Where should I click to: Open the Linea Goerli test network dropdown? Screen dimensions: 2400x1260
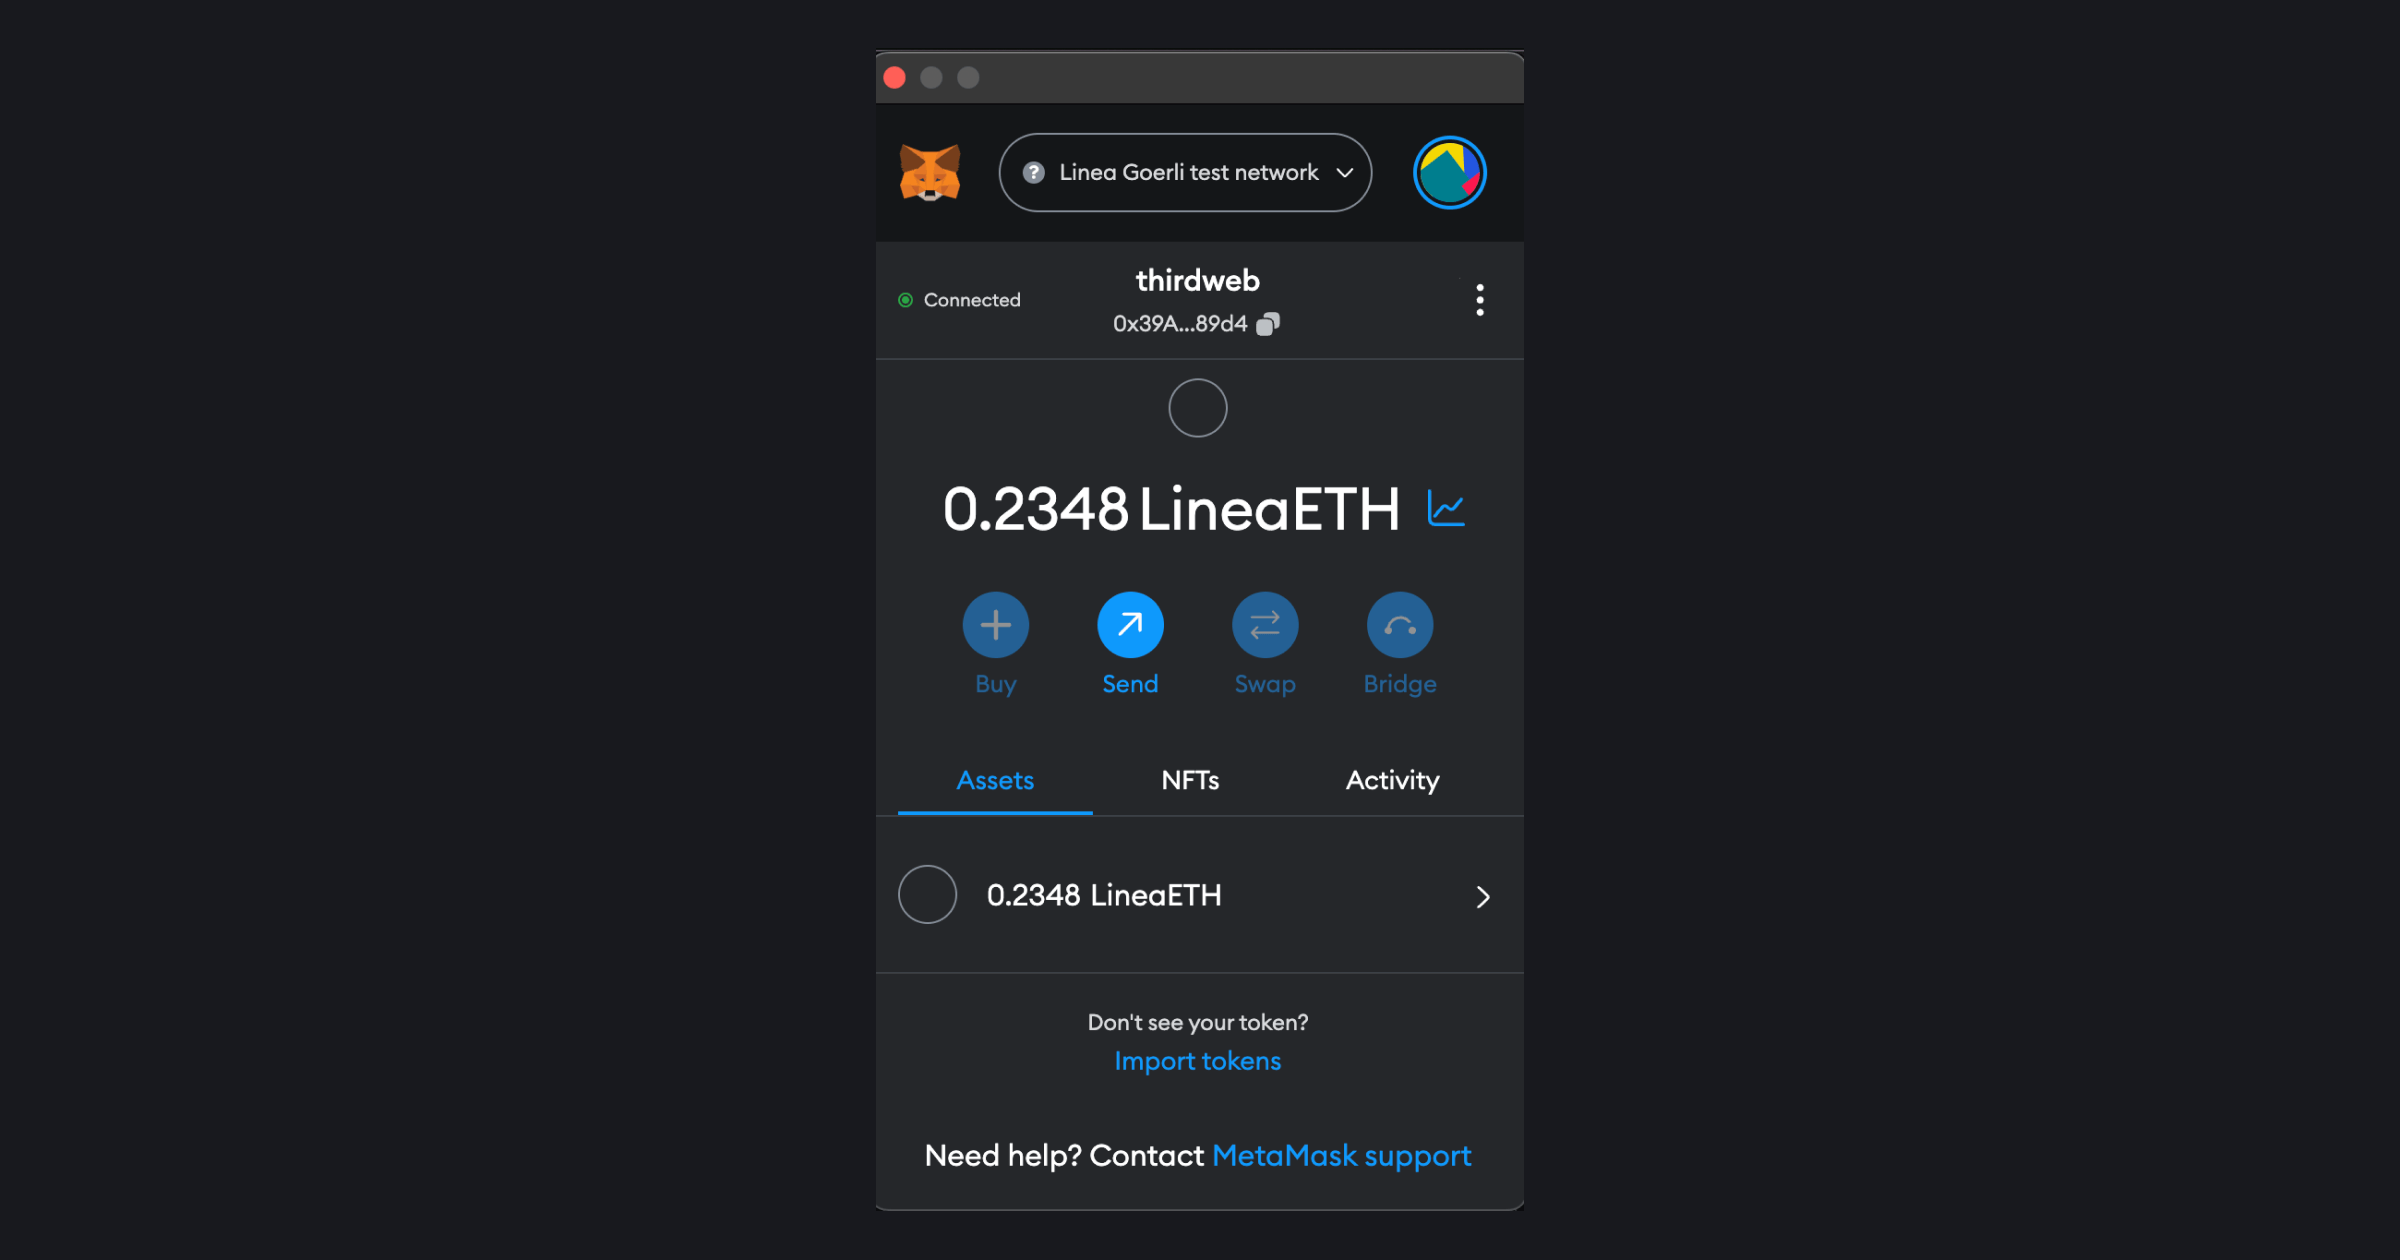click(x=1185, y=172)
